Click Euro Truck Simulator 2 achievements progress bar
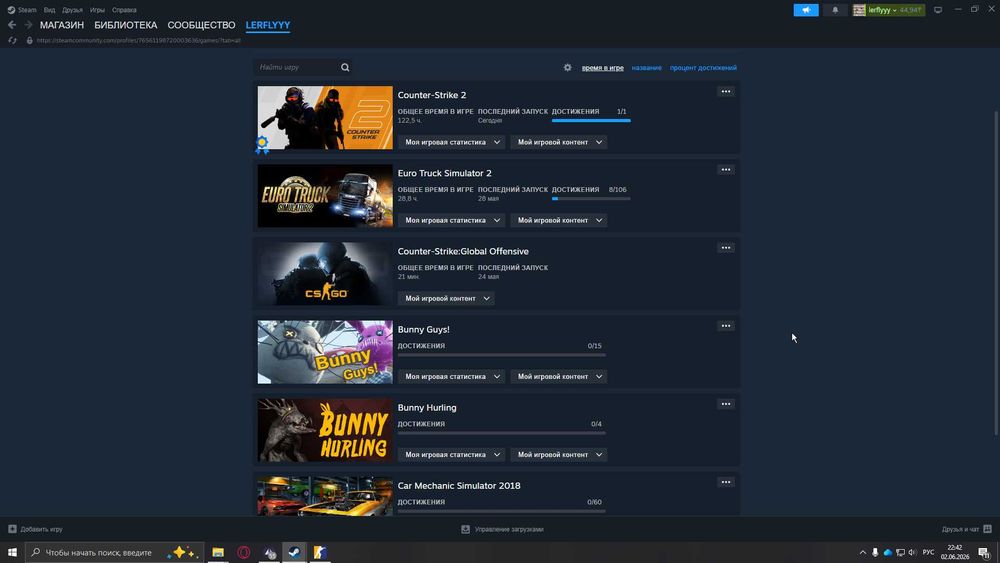The width and height of the screenshot is (1000, 563). click(591, 198)
